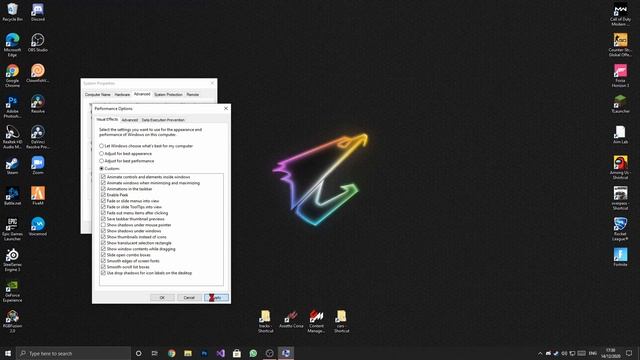Screen dimensions: 640x360
Task: Click the Apply button
Action: (x=216, y=298)
